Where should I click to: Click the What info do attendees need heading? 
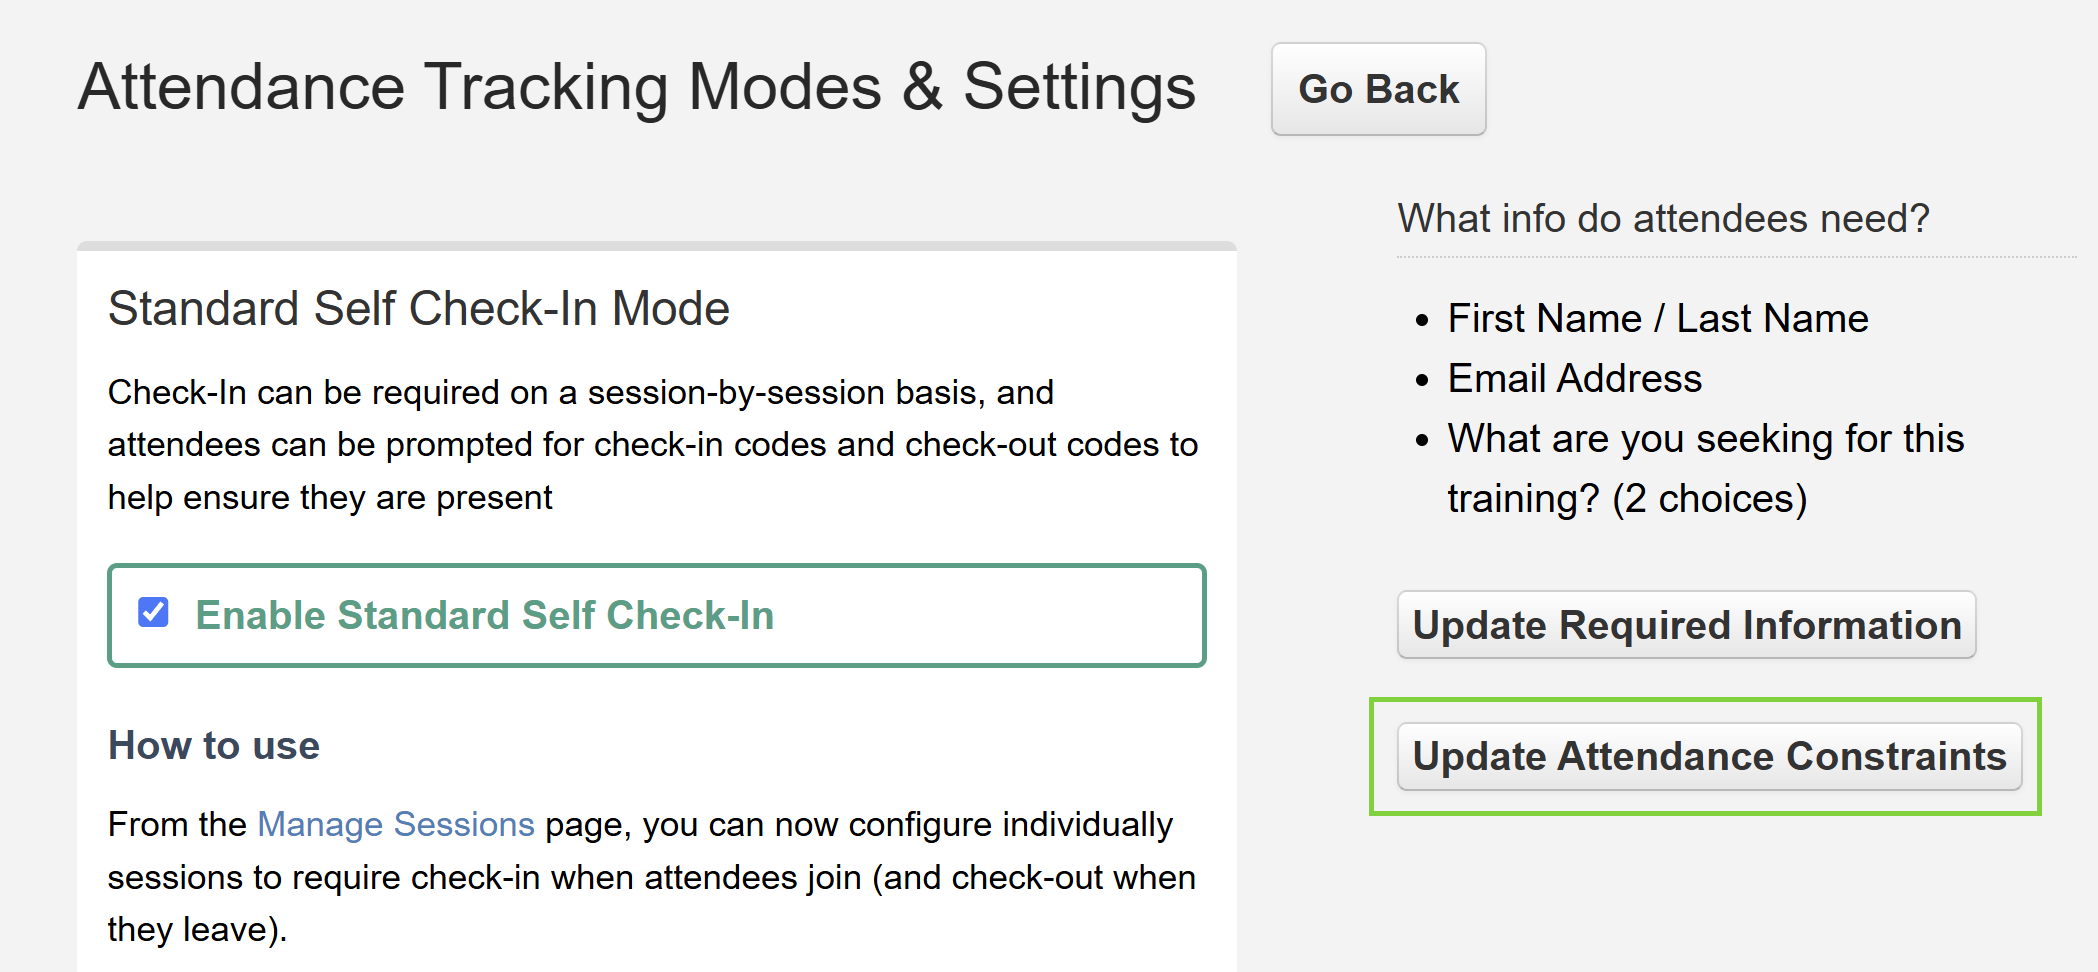[x=1663, y=218]
